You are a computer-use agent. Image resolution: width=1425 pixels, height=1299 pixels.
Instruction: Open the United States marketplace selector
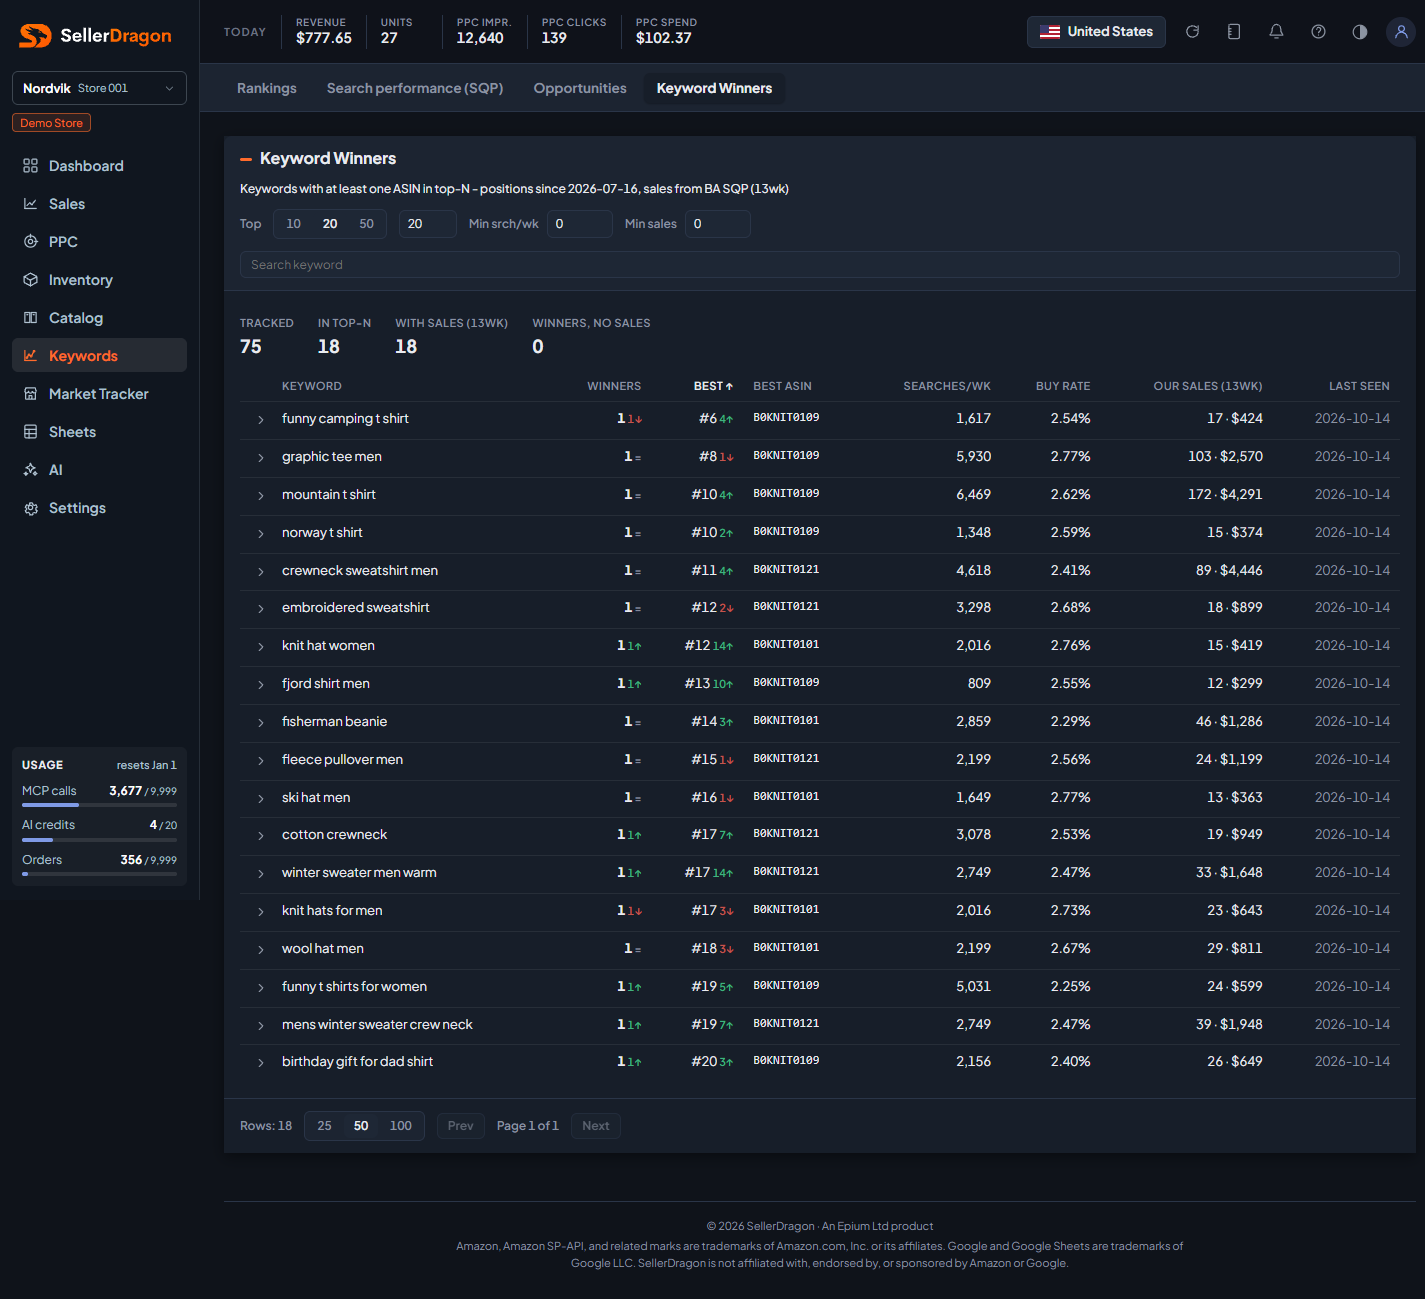tap(1096, 32)
